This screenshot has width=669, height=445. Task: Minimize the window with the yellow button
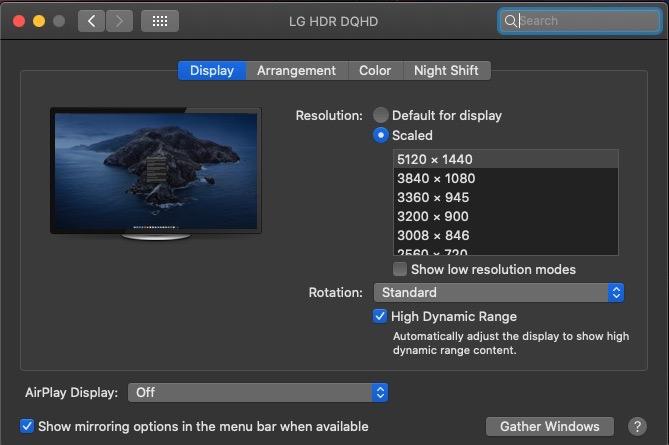click(x=39, y=21)
